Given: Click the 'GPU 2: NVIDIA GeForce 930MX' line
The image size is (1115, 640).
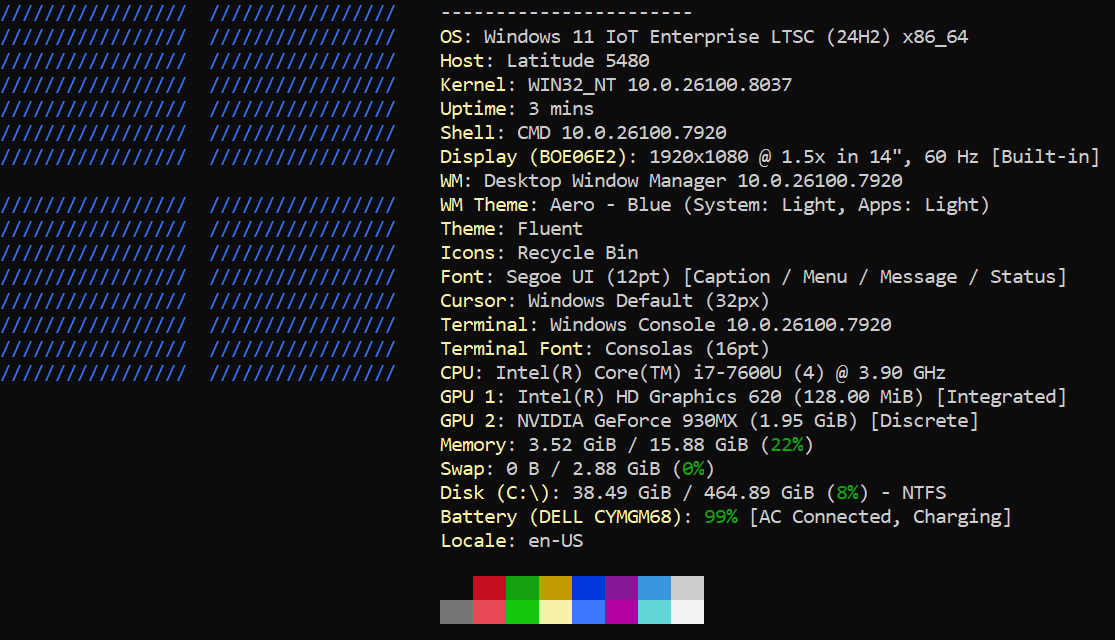Looking at the screenshot, I should pyautogui.click(x=710, y=421).
